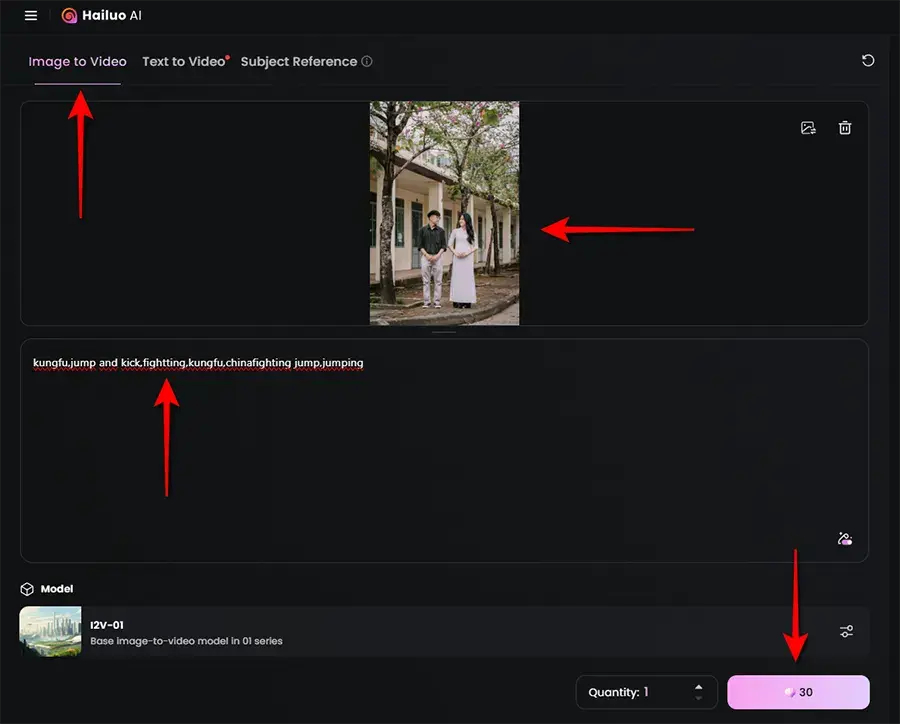Increase quantity with the up arrow
This screenshot has width=900, height=724.
pos(698,686)
